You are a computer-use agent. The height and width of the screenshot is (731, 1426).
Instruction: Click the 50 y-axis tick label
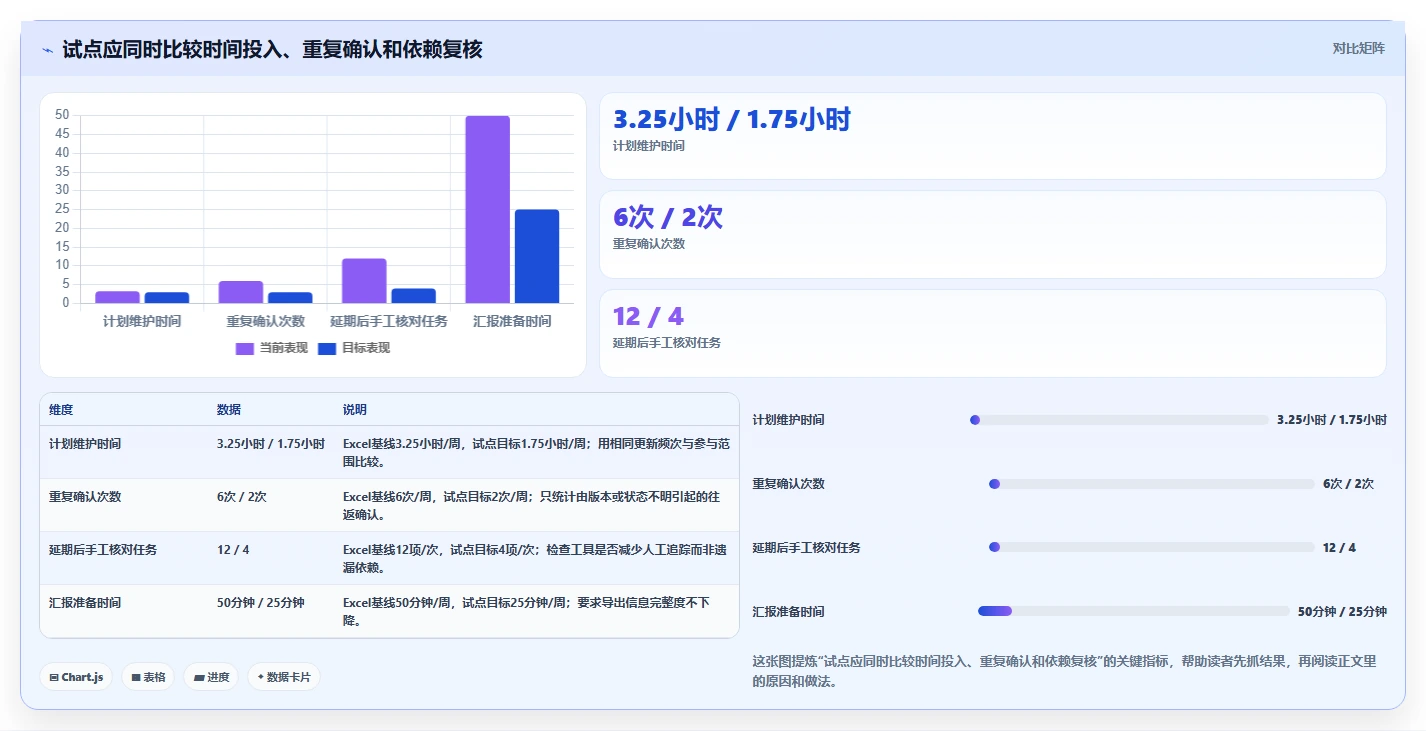(62, 115)
